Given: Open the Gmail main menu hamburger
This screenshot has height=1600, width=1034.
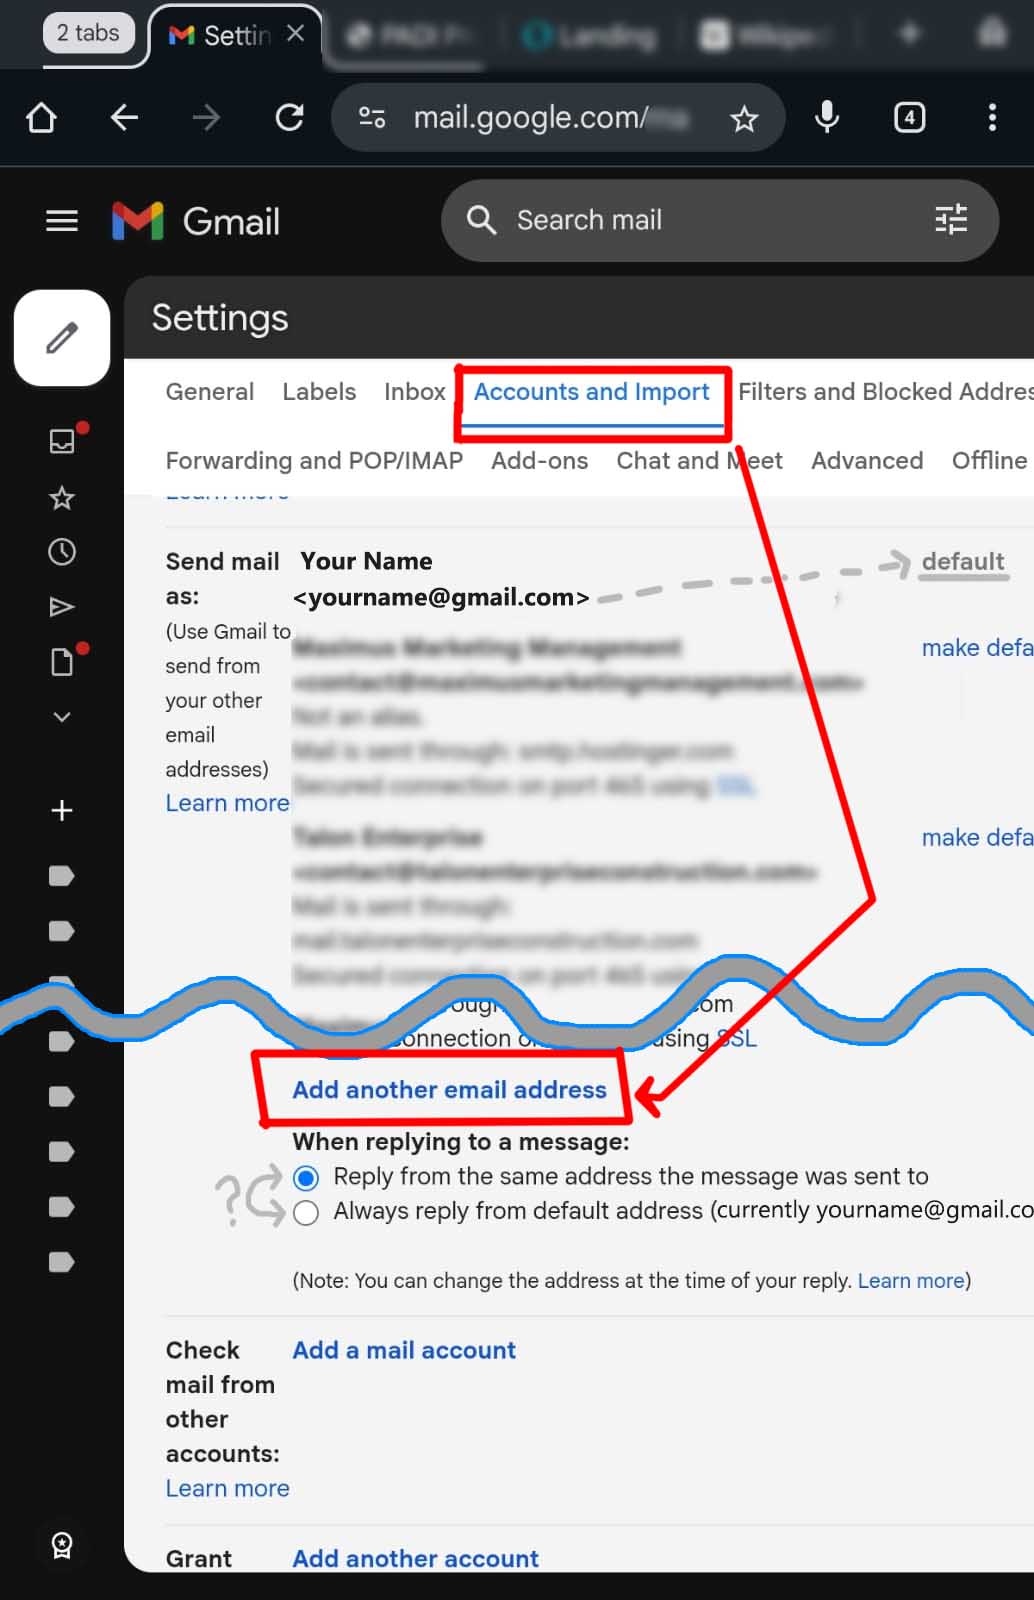Looking at the screenshot, I should tap(62, 221).
